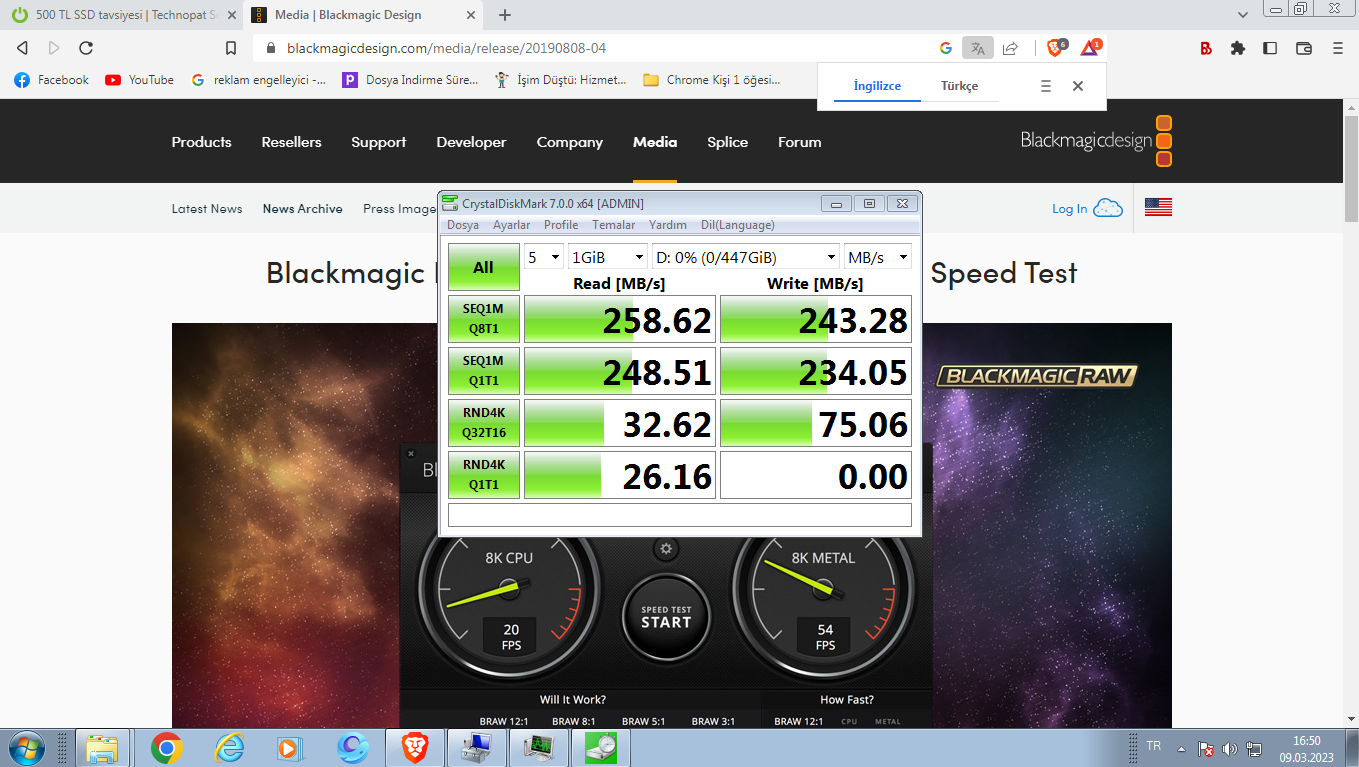Open the Facebook bookmark
Screen dimensions: 1359x767
coord(52,80)
